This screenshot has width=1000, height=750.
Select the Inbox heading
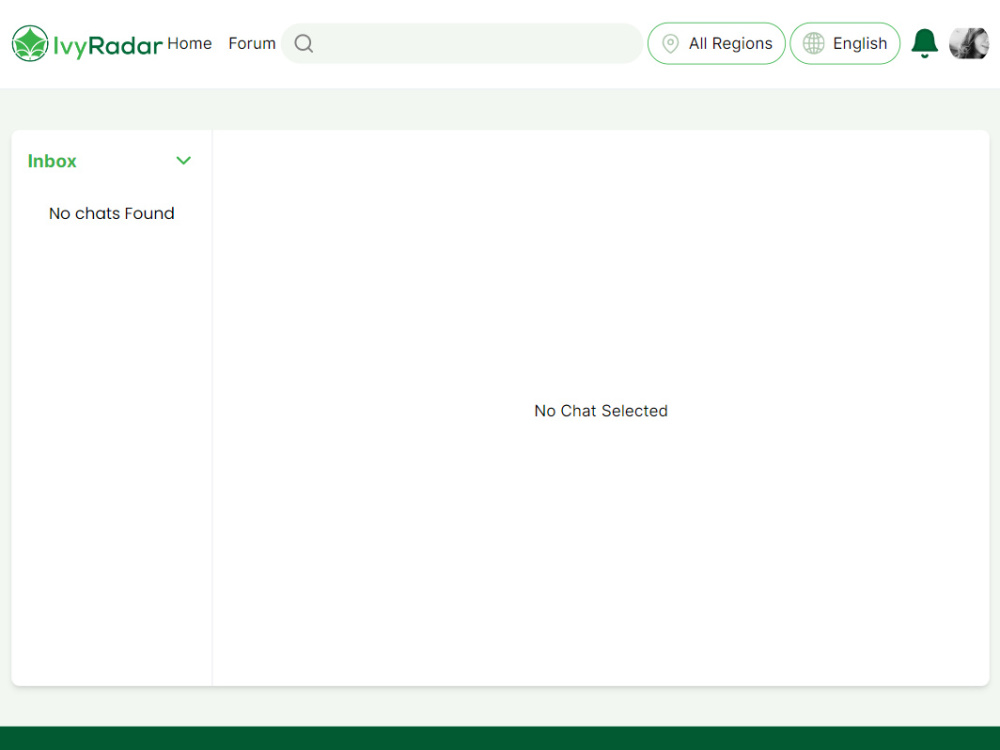tap(52, 161)
